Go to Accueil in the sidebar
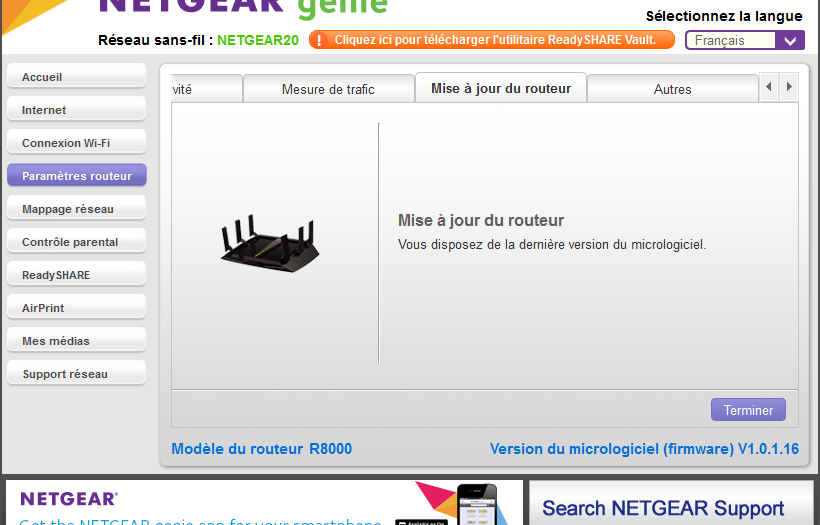The height and width of the screenshot is (525, 820). coord(76,77)
